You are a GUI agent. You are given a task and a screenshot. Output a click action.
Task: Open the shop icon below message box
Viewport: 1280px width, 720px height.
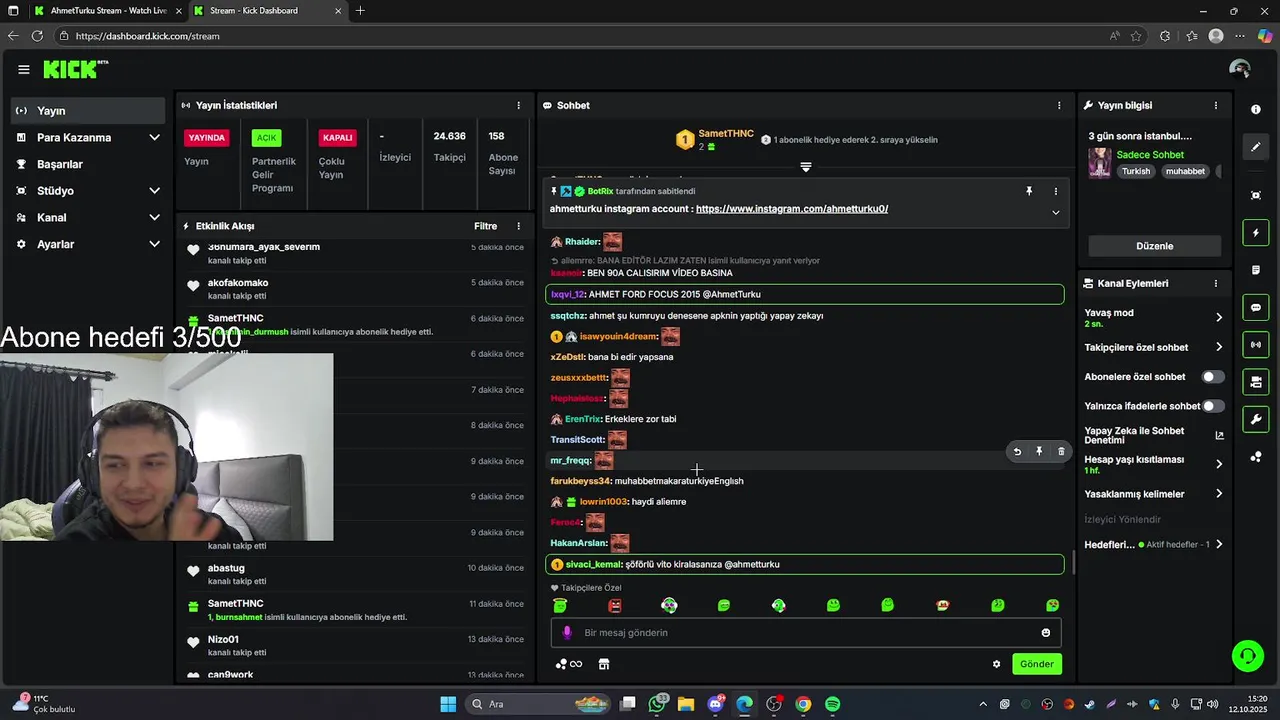tap(604, 664)
